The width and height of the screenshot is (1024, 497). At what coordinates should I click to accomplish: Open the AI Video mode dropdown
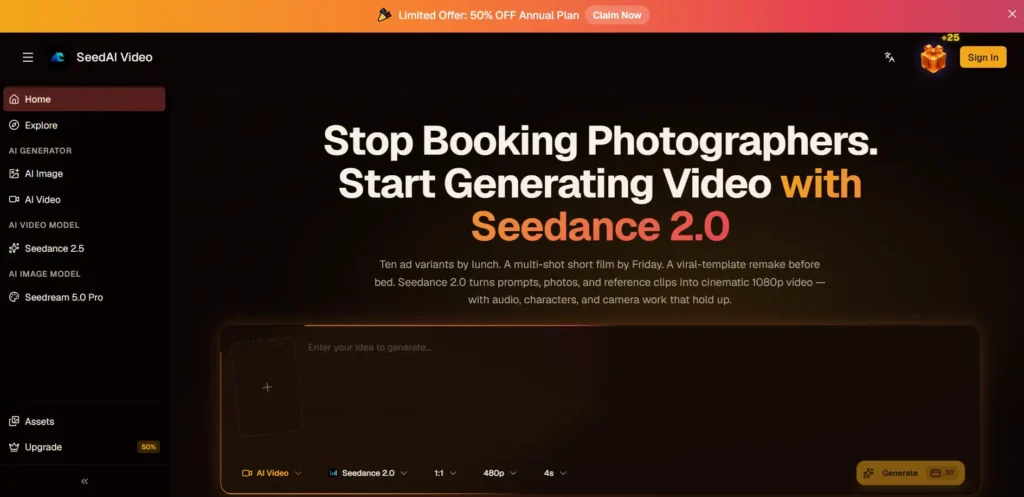[272, 473]
